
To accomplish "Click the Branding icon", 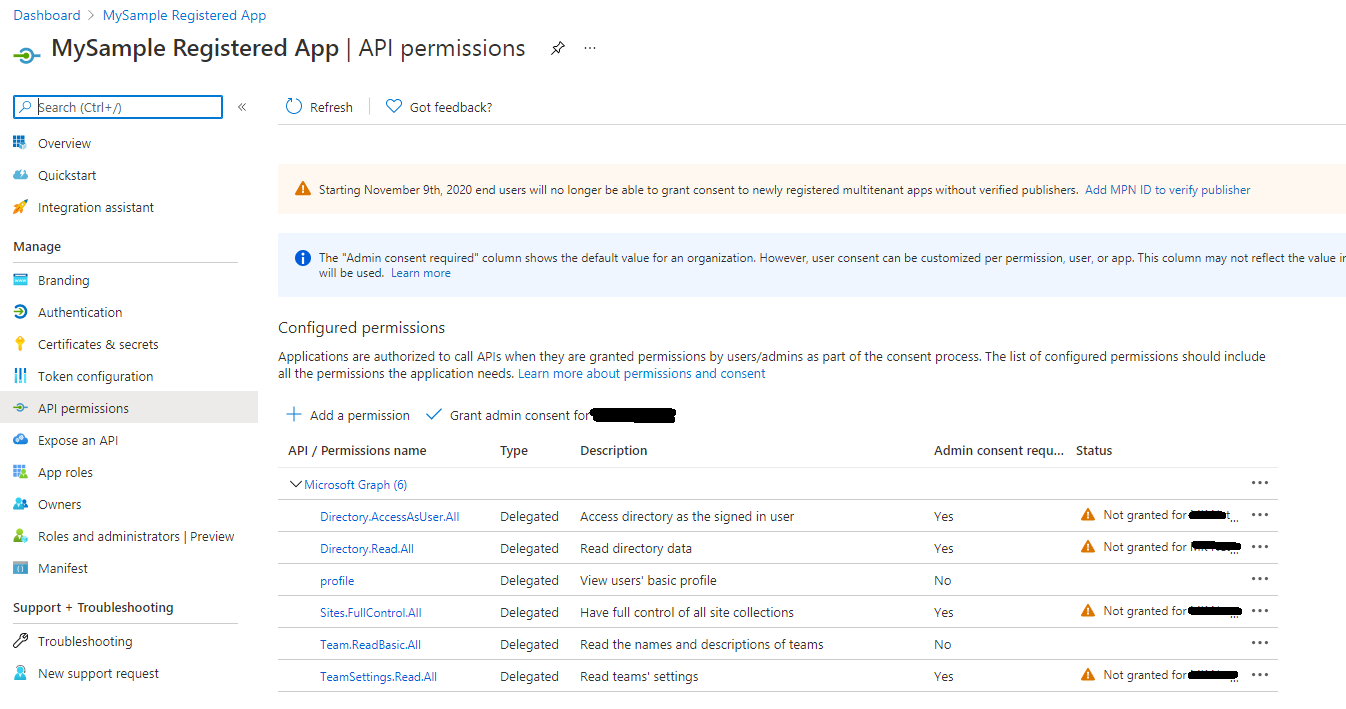I will [20, 280].
